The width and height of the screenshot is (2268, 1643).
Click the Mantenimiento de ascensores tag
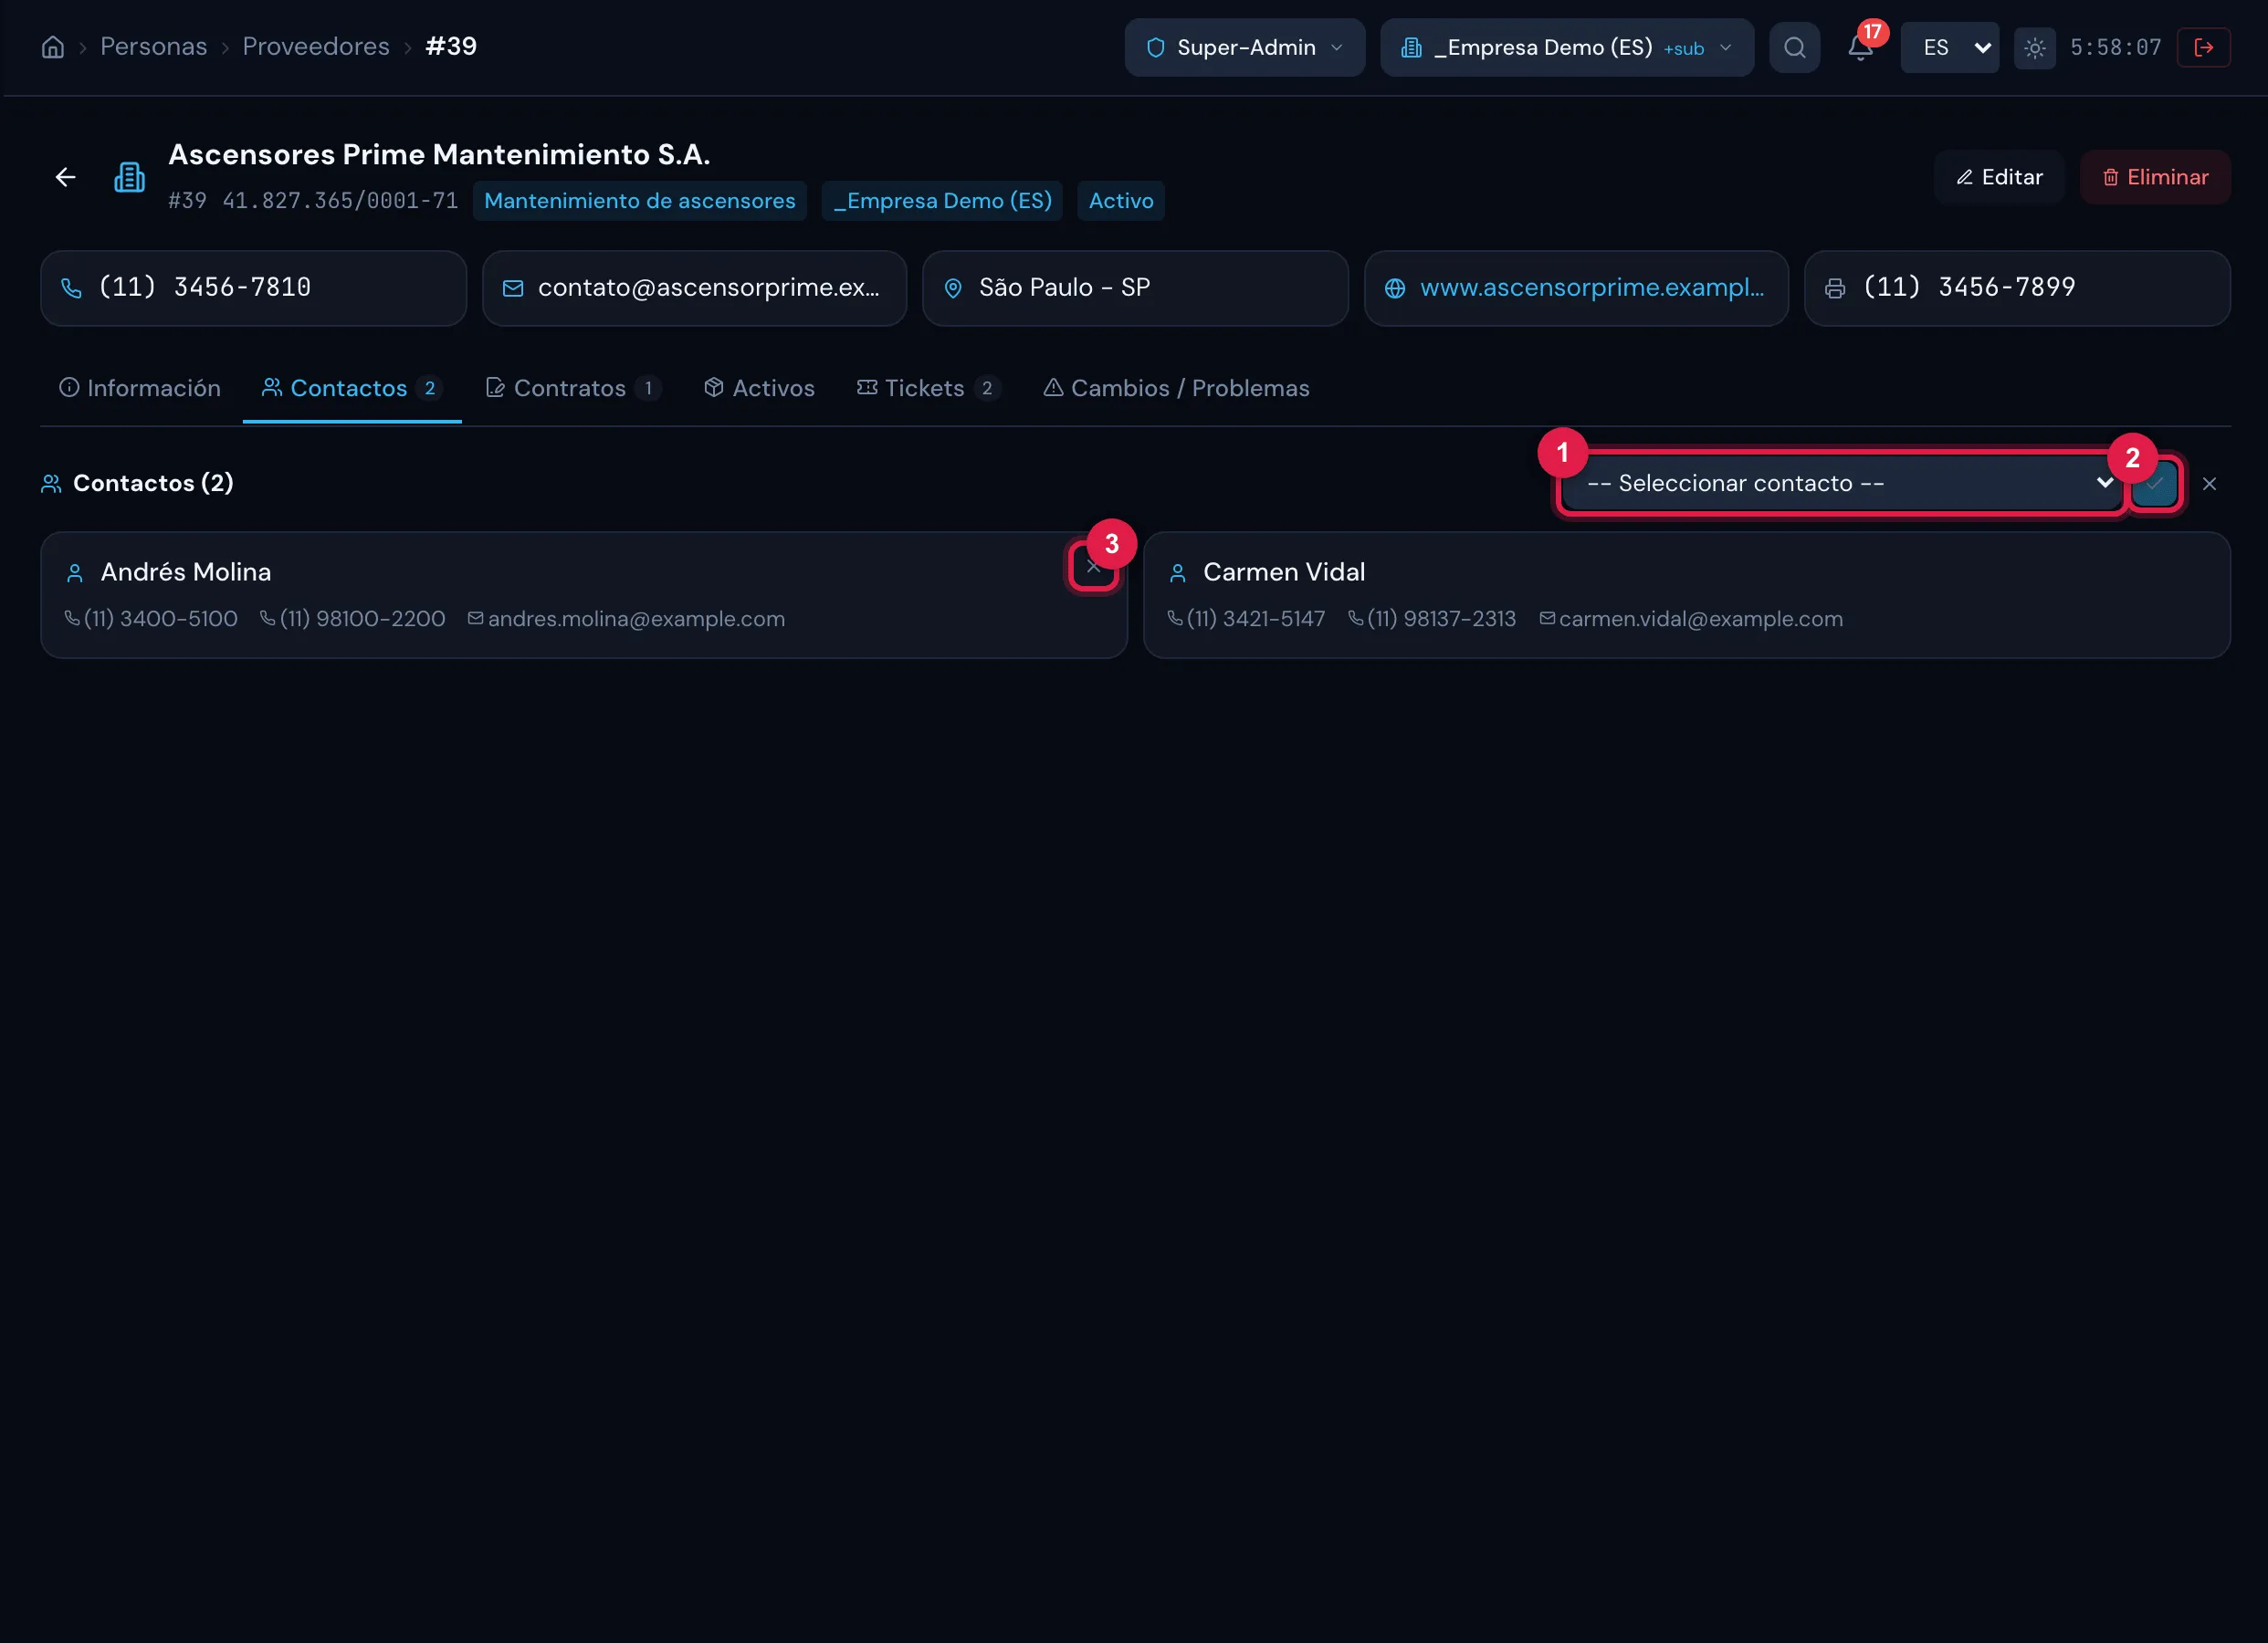(x=640, y=201)
